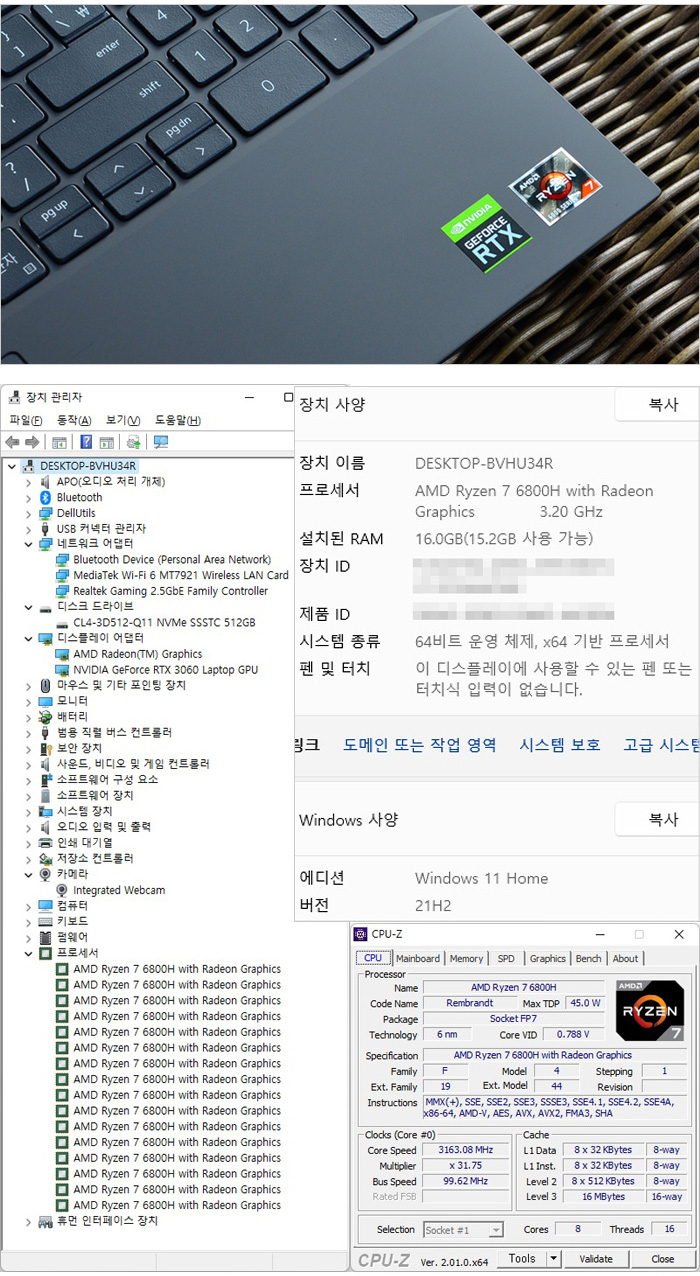700x1276 pixels.
Task: Click the Tools button in CPU-Z
Action: point(522,1259)
